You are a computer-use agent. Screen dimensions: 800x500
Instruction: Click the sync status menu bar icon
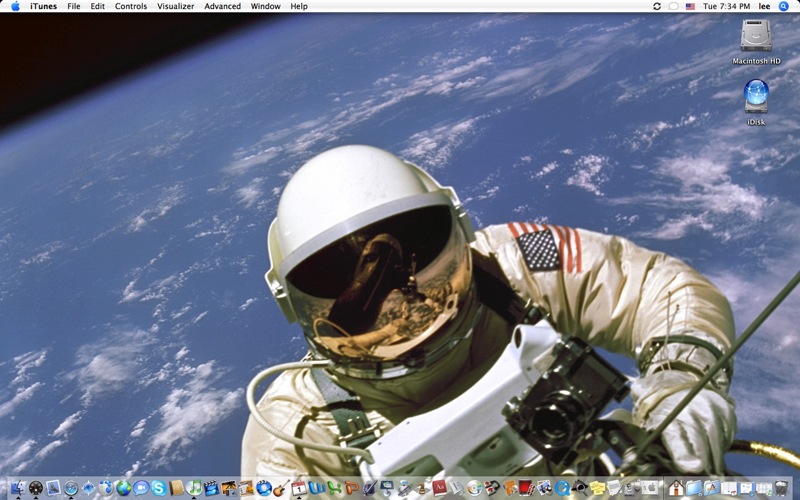657,6
